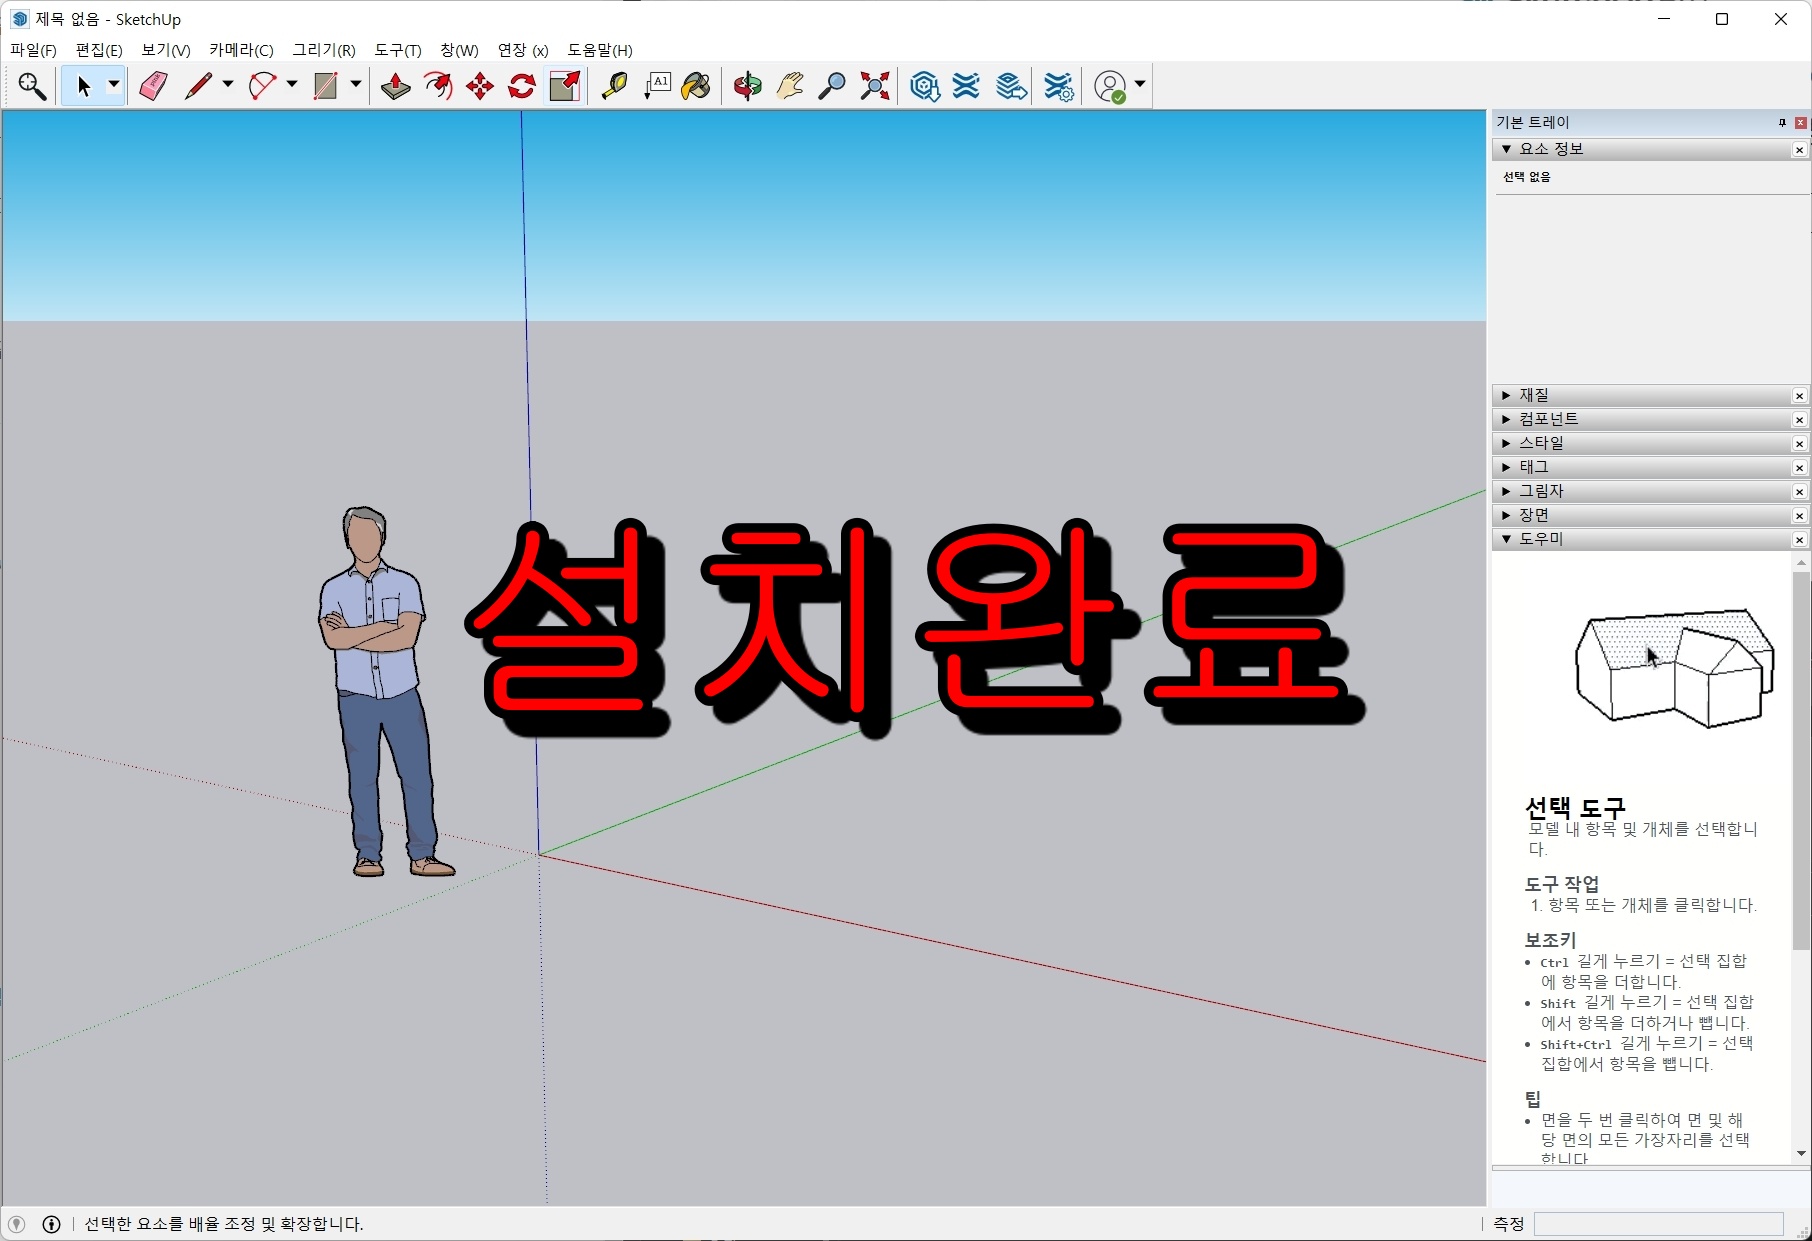
Task: Activate the Rotate tool
Action: (521, 87)
